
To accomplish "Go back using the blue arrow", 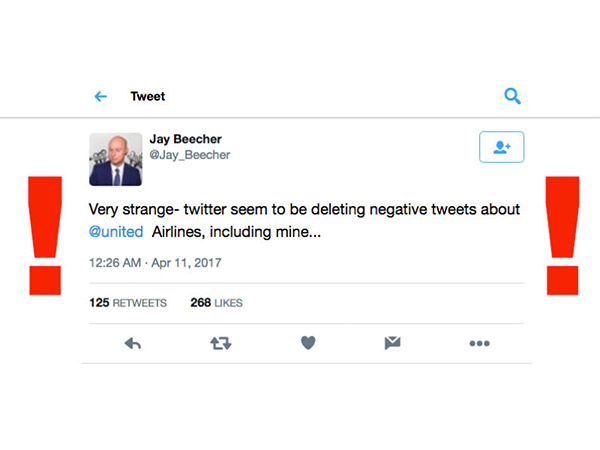I will pos(100,97).
